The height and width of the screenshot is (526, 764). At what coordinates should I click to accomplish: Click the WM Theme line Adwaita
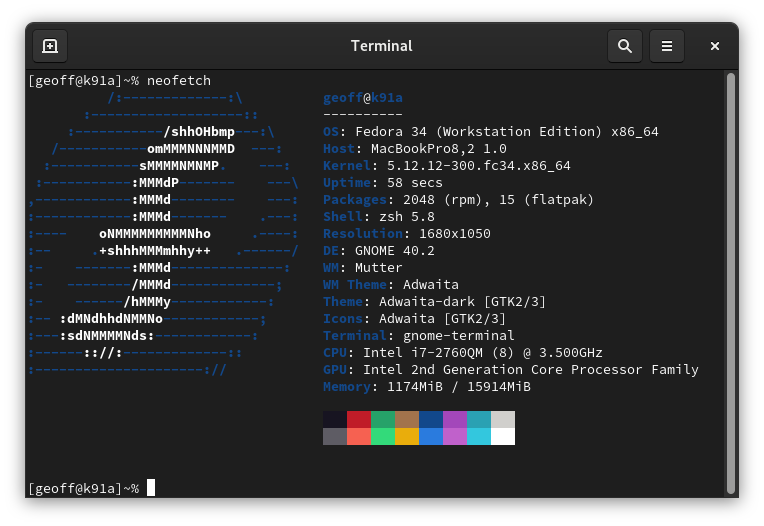[x=391, y=285]
